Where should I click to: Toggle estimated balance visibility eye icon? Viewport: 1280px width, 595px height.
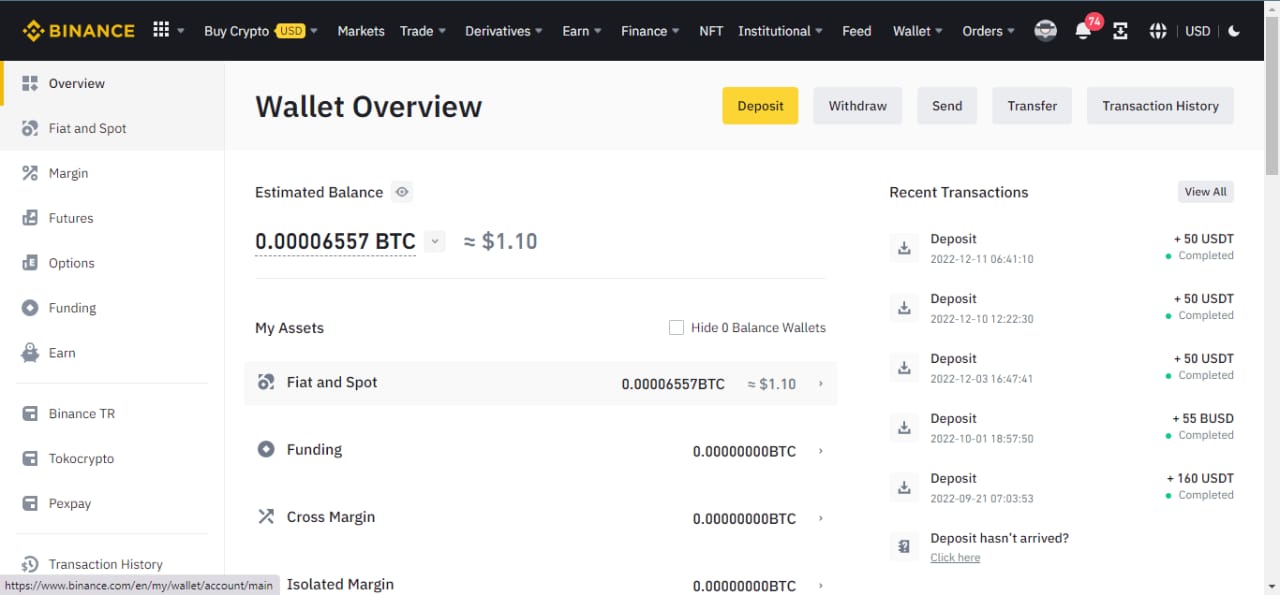402,192
